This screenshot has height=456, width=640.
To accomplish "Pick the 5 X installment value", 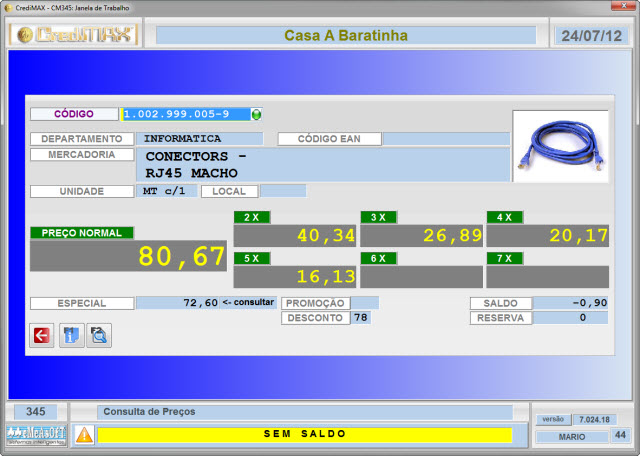I will pyautogui.click(x=295, y=277).
